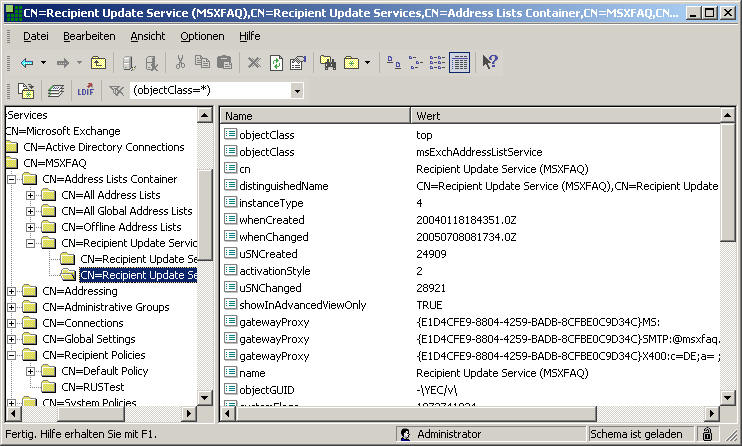Viewport: 742px width, 446px height.
Task: Expand the CN=Addressing node
Action: [x=11, y=292]
